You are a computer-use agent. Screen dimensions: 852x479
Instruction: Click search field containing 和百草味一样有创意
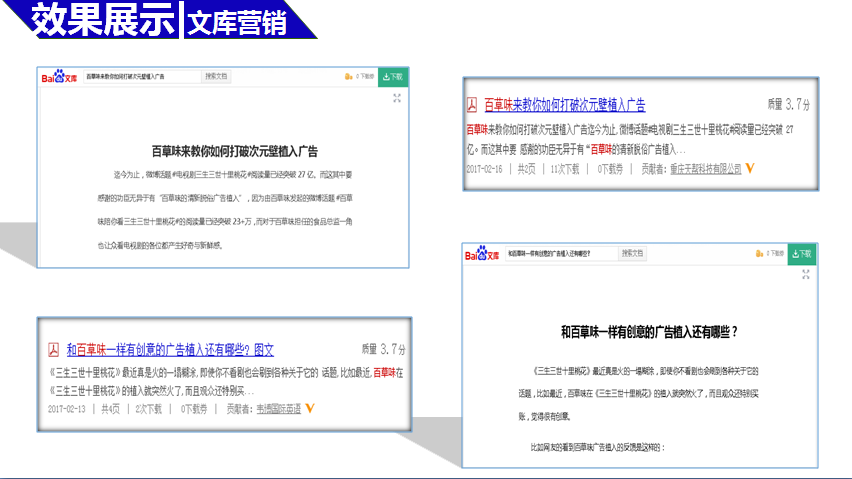(561, 254)
